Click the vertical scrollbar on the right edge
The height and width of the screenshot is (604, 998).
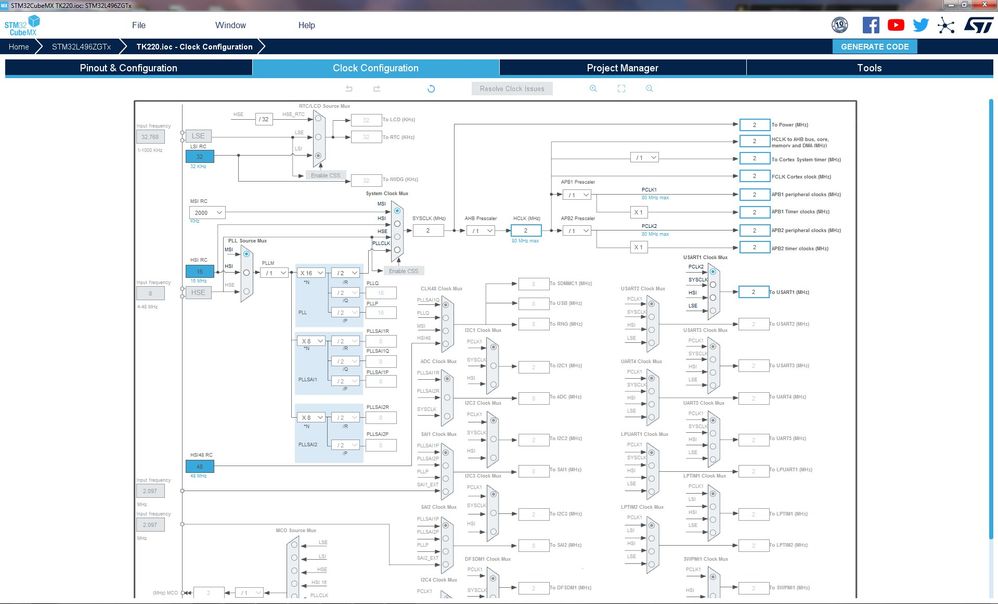tap(991, 318)
